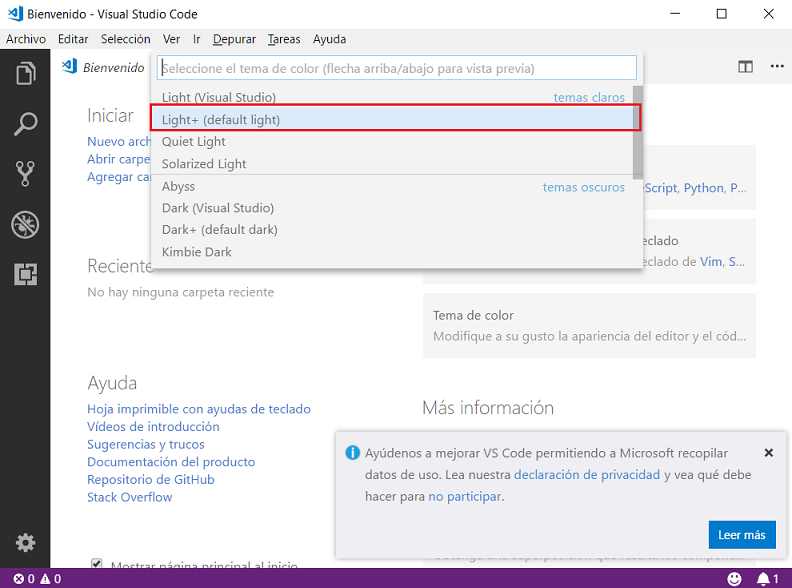The width and height of the screenshot is (792, 588).
Task: Select the Abyss theme
Action: point(392,186)
